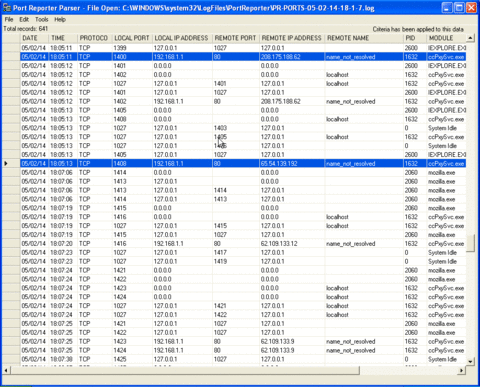Click local port 1414 in the 0.0.0.0 row
This screenshot has width=480, height=387.
tap(132, 172)
